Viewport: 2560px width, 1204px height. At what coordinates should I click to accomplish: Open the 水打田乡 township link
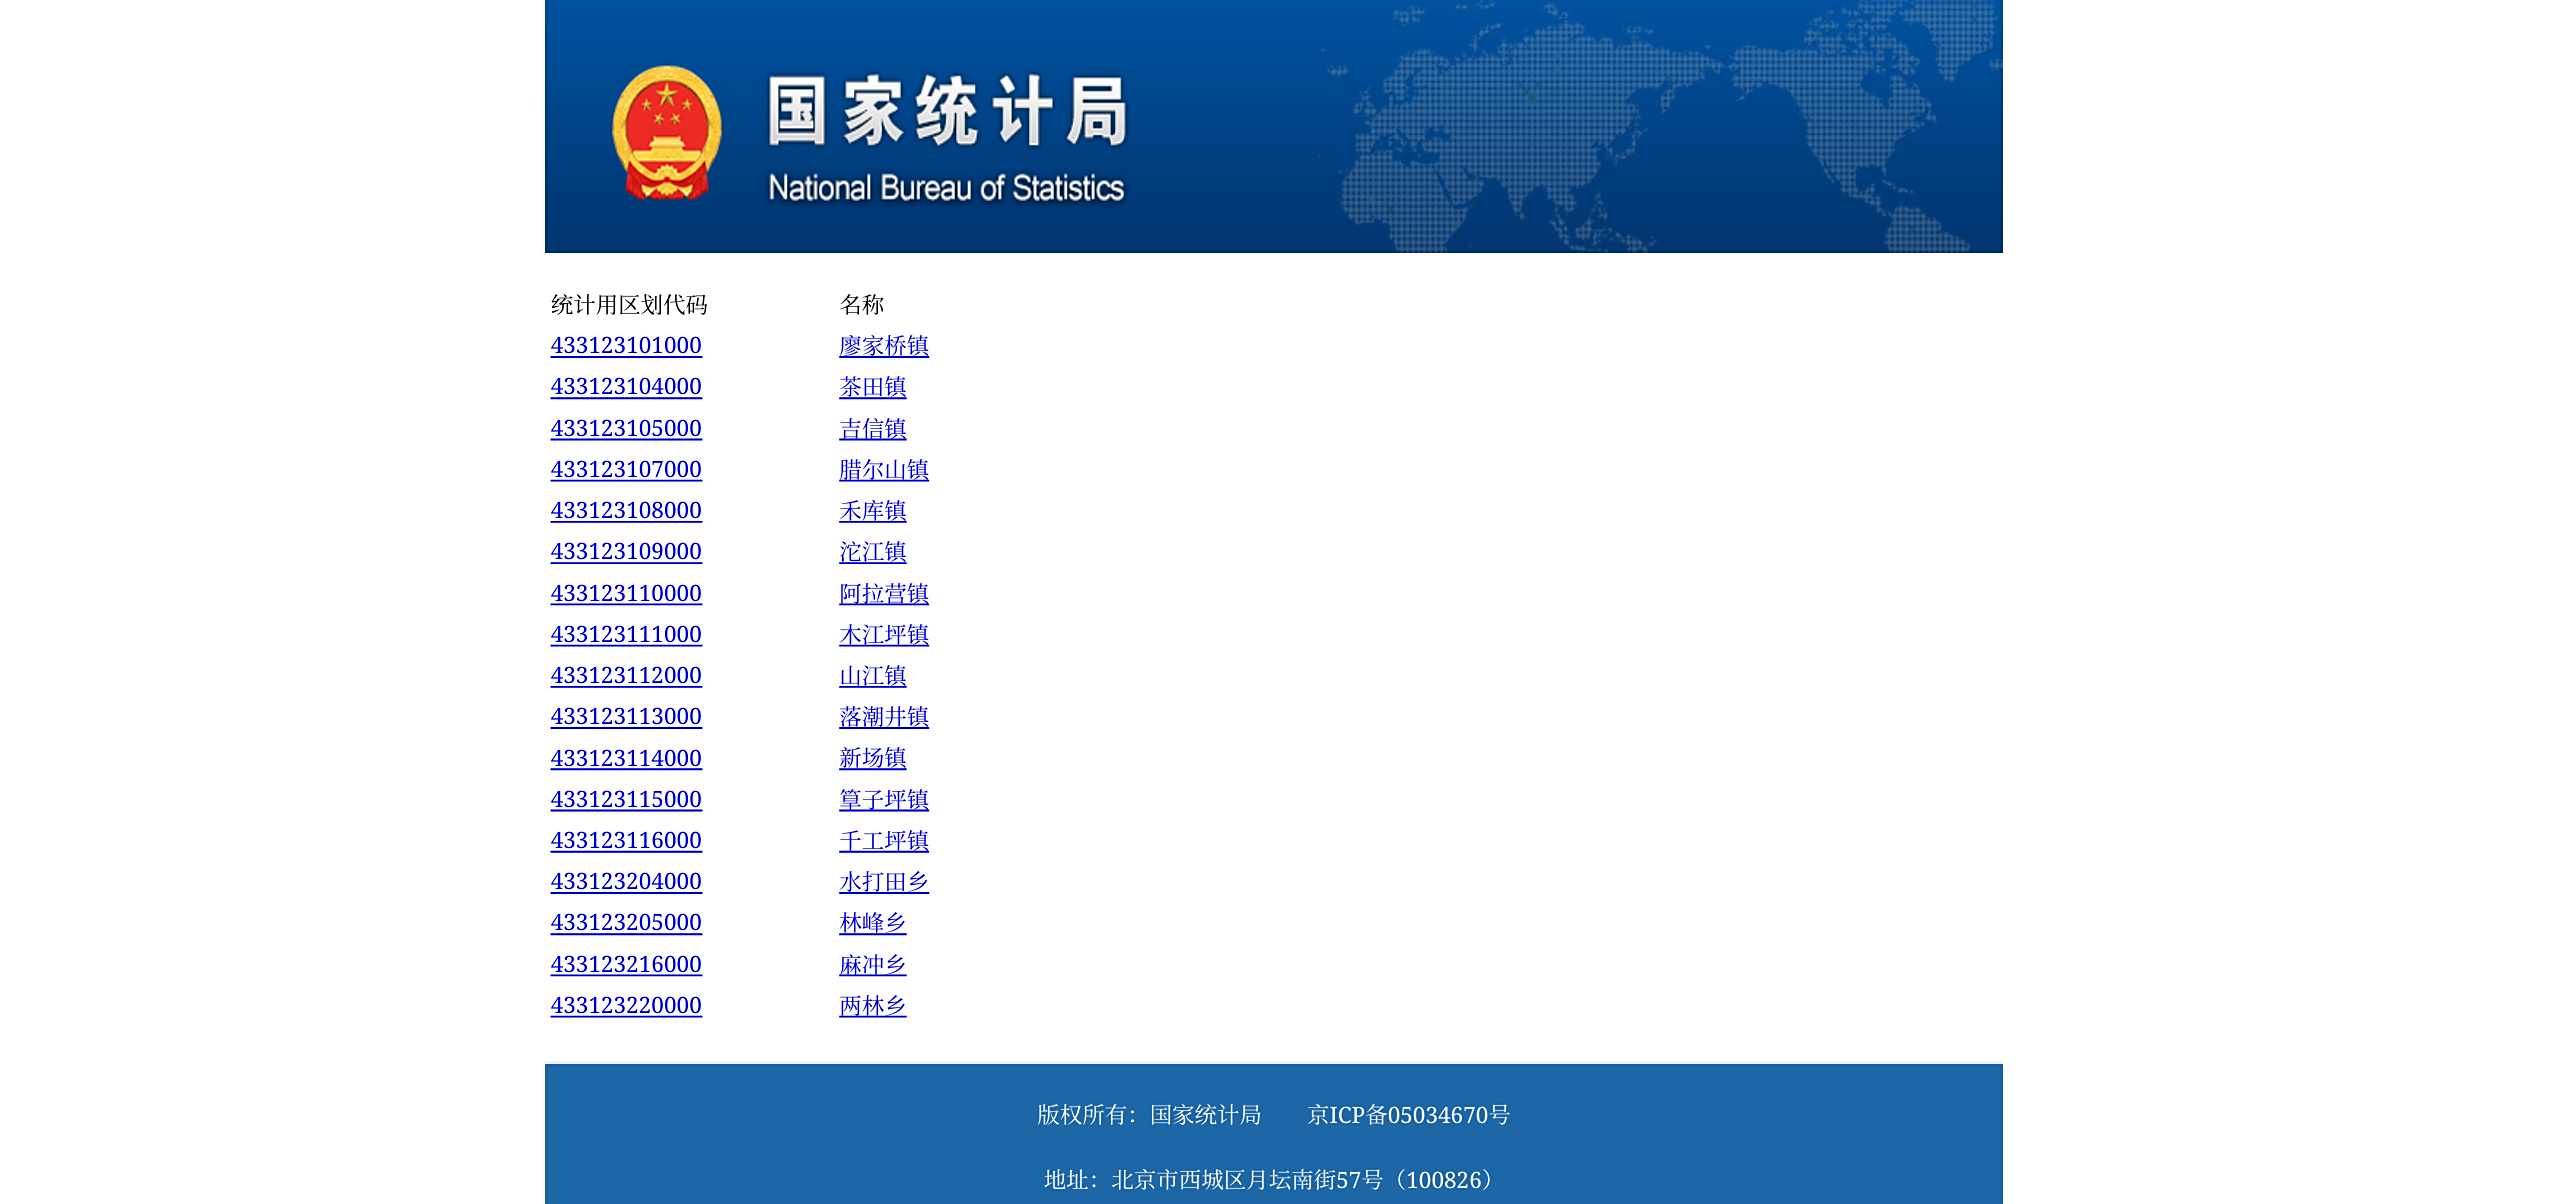(883, 882)
